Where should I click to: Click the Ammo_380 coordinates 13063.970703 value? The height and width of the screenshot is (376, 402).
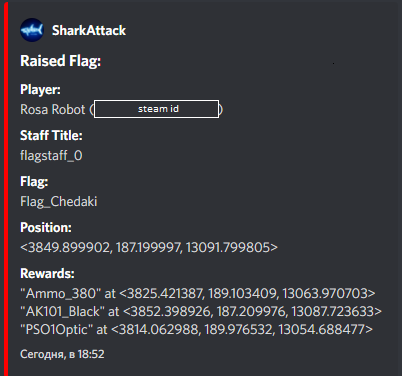click(x=325, y=294)
